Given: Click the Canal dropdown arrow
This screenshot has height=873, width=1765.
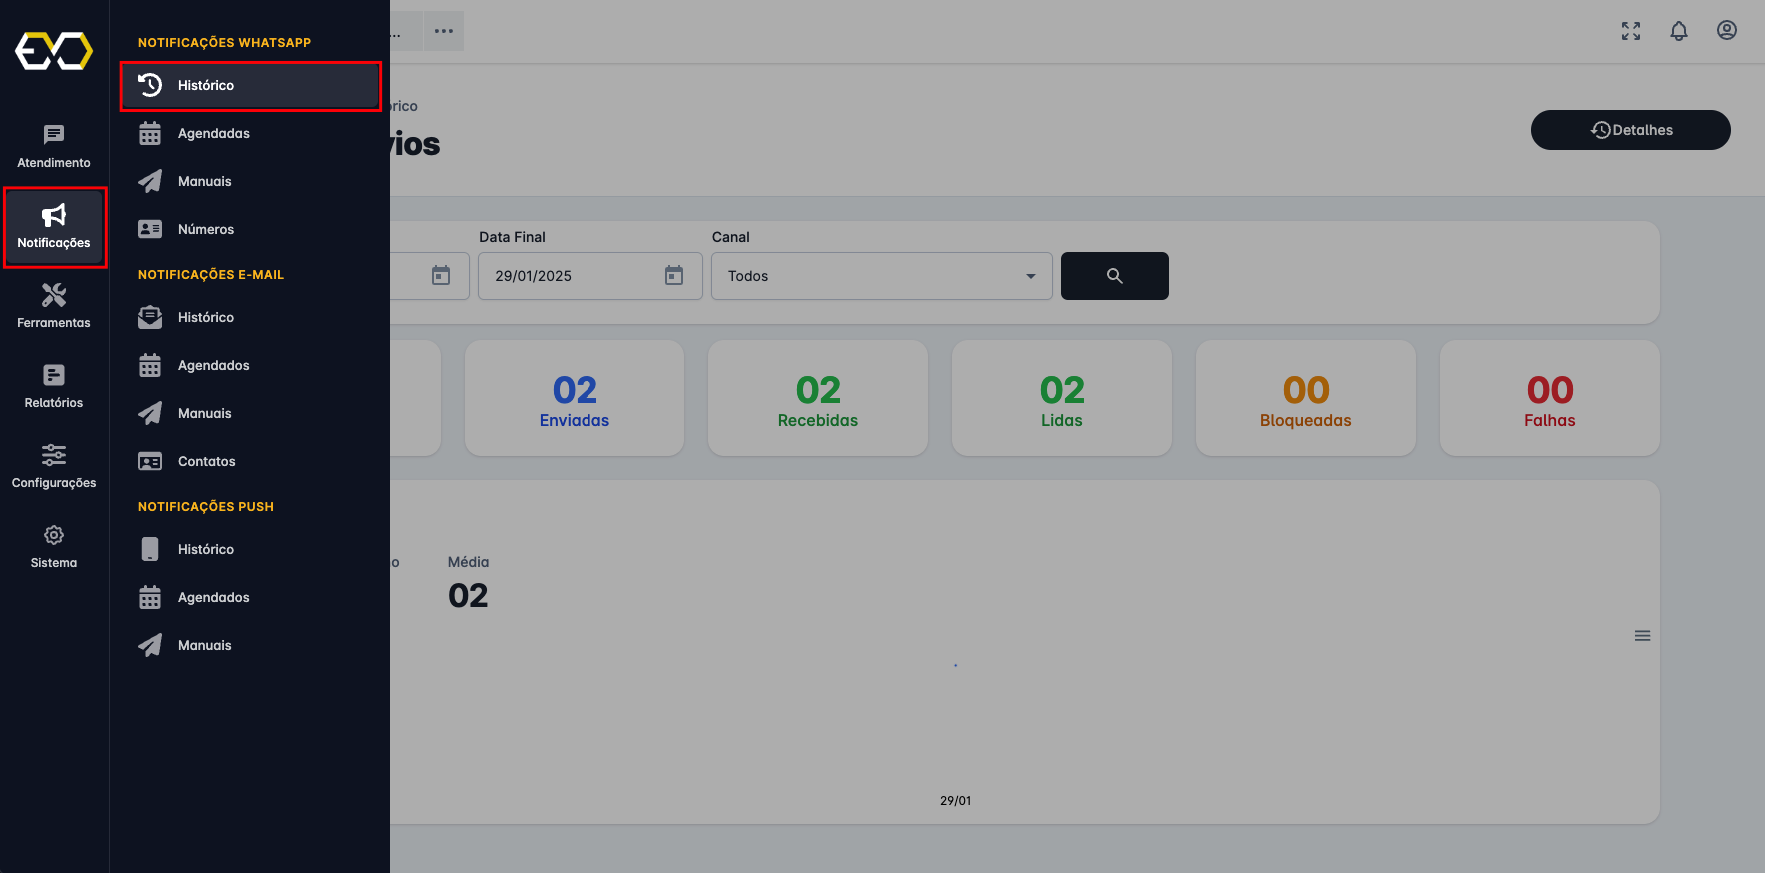Looking at the screenshot, I should coord(1031,276).
